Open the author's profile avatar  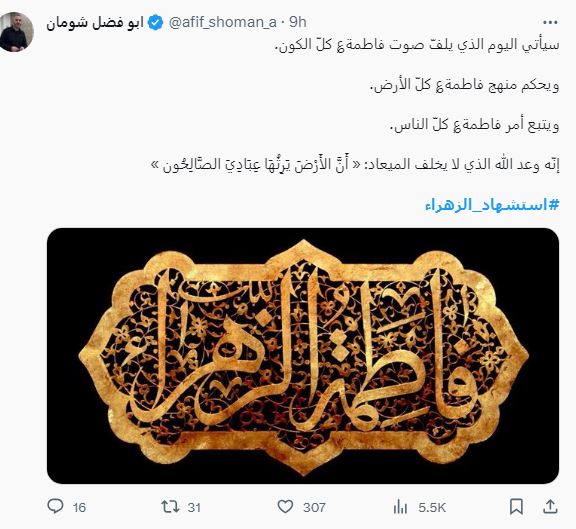tap(17, 32)
